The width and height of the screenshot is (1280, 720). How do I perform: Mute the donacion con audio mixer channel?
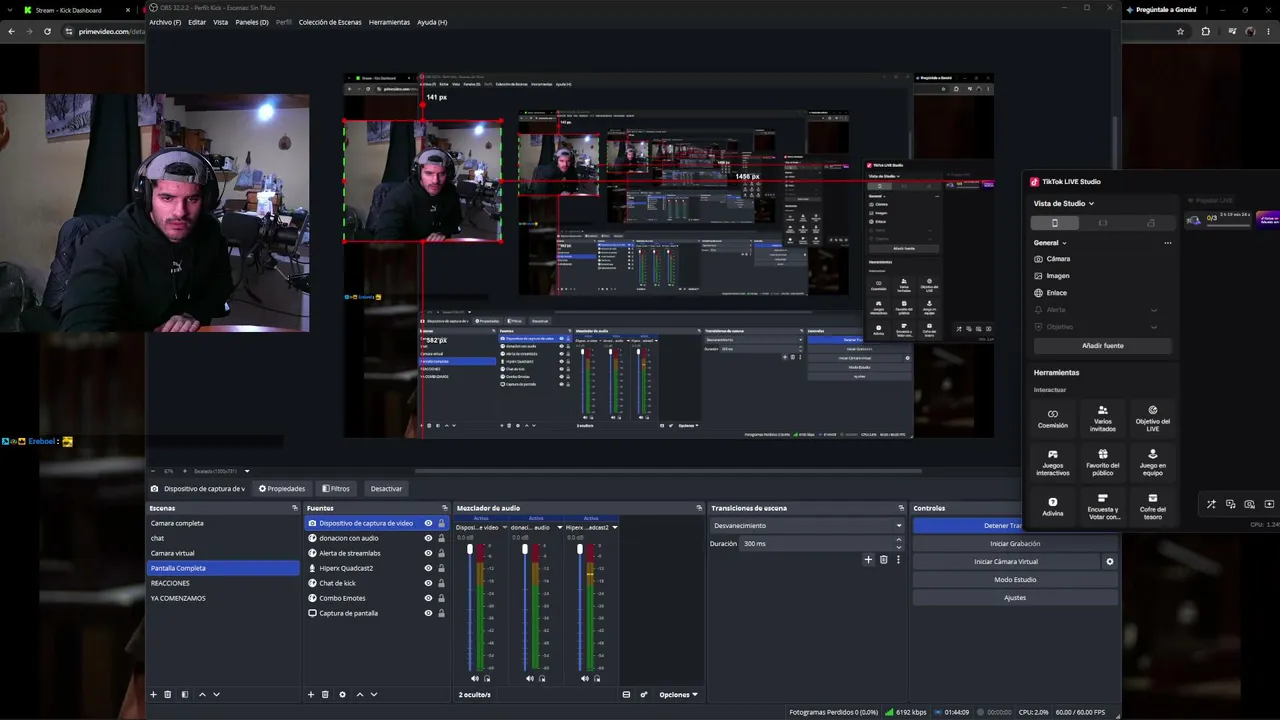pyautogui.click(x=530, y=678)
